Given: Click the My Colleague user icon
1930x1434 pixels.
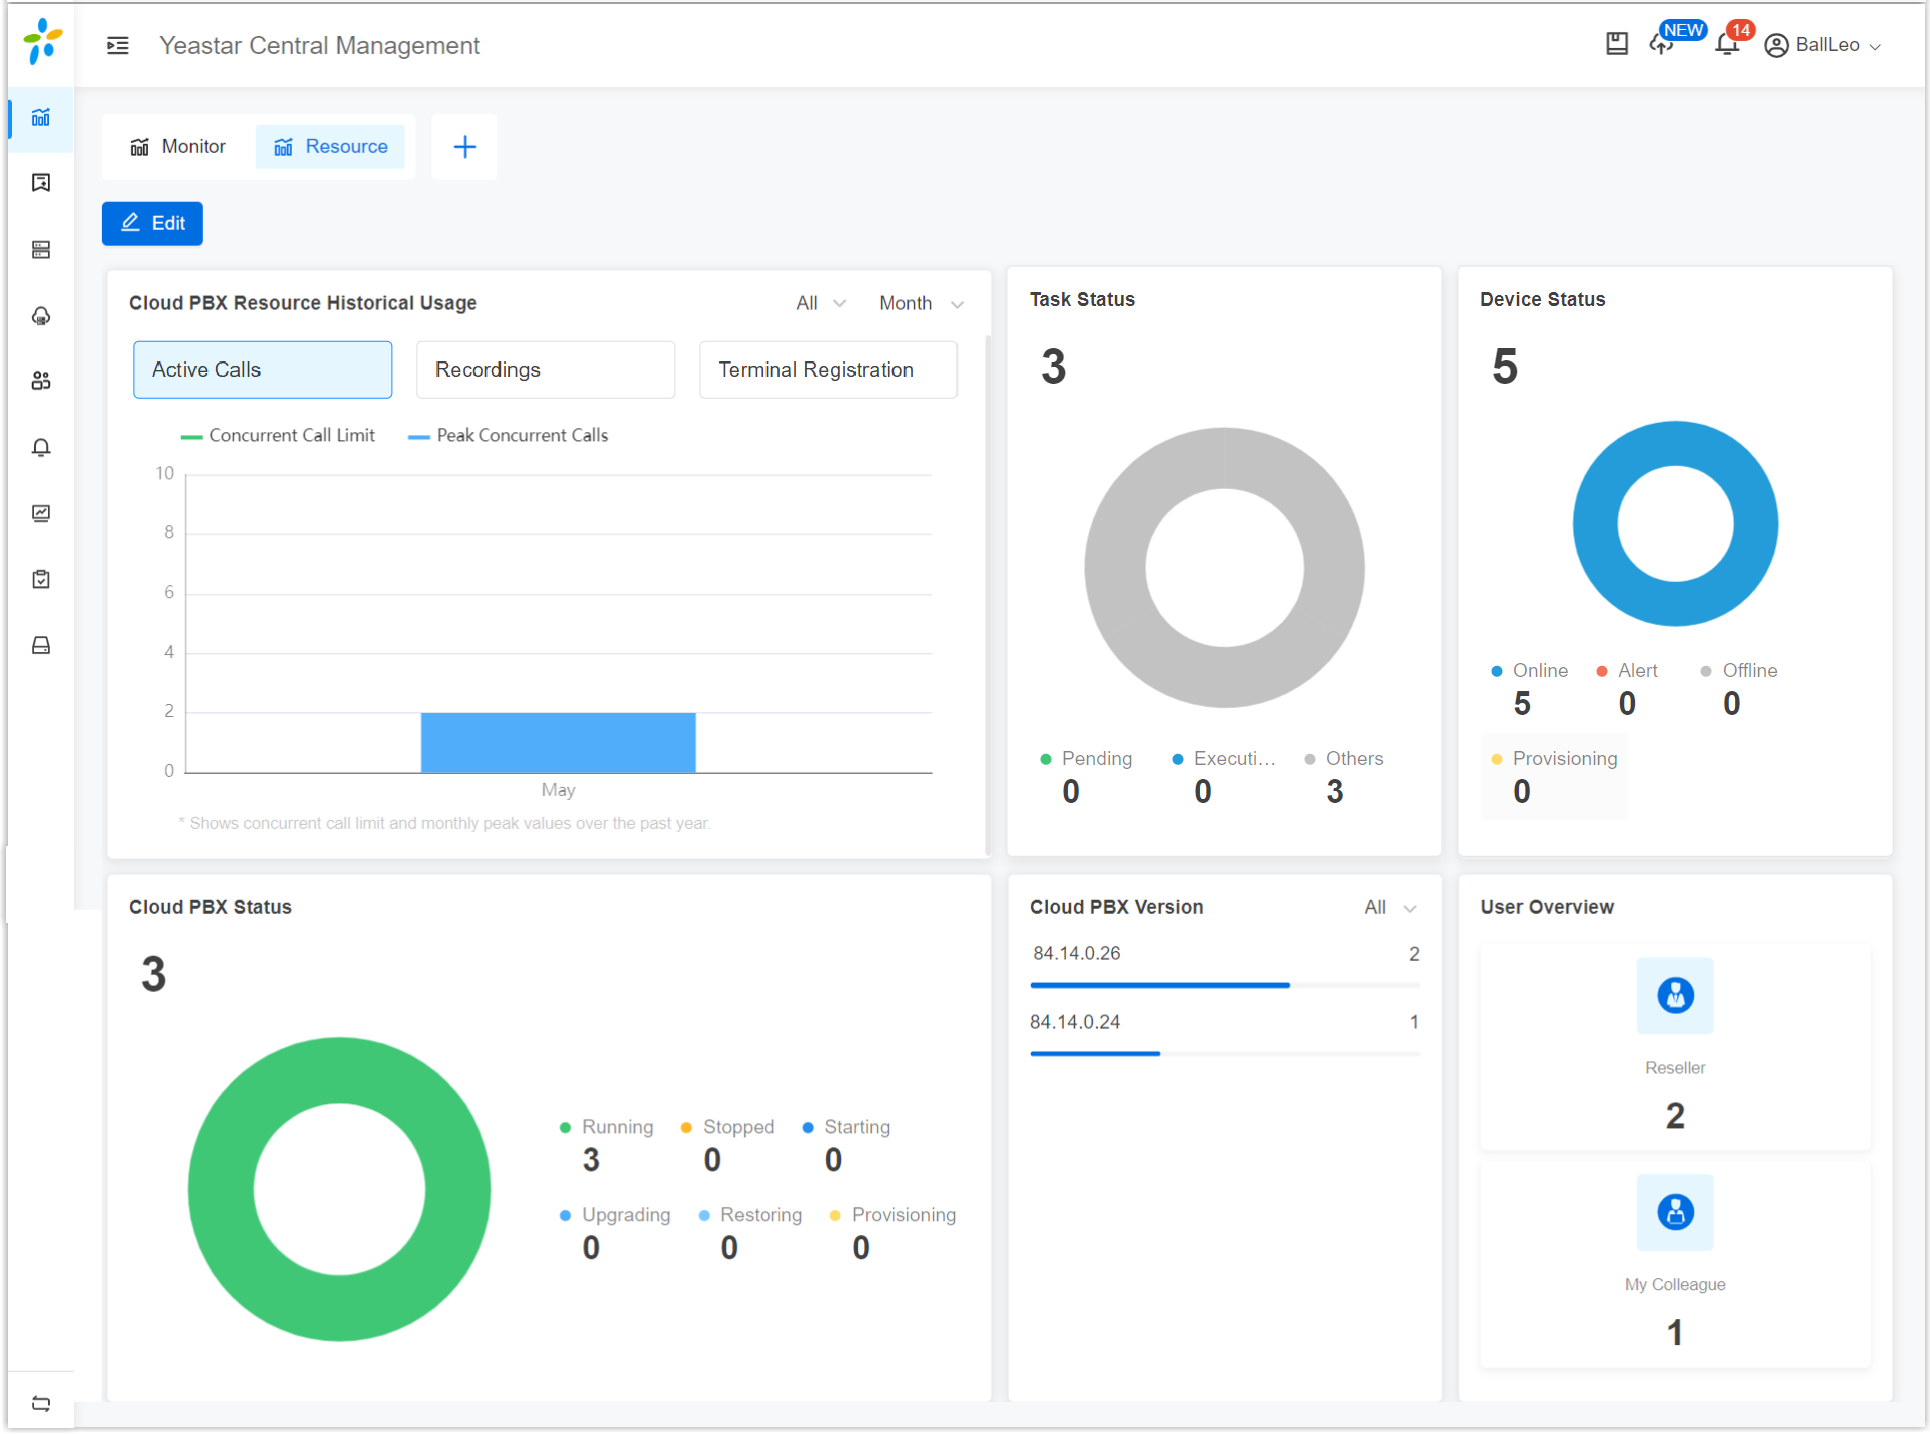Looking at the screenshot, I should [1674, 1212].
